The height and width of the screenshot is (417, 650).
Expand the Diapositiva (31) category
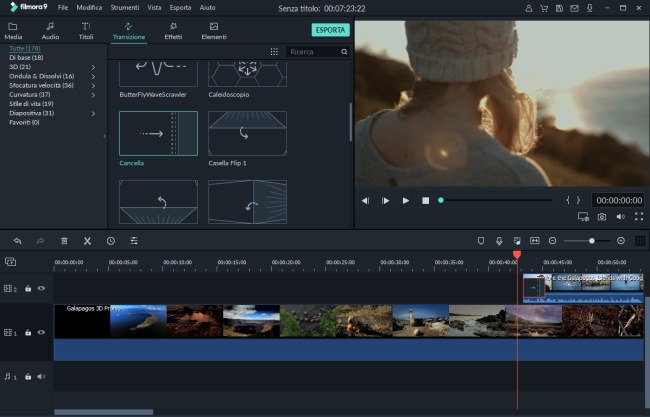pyautogui.click(x=93, y=113)
